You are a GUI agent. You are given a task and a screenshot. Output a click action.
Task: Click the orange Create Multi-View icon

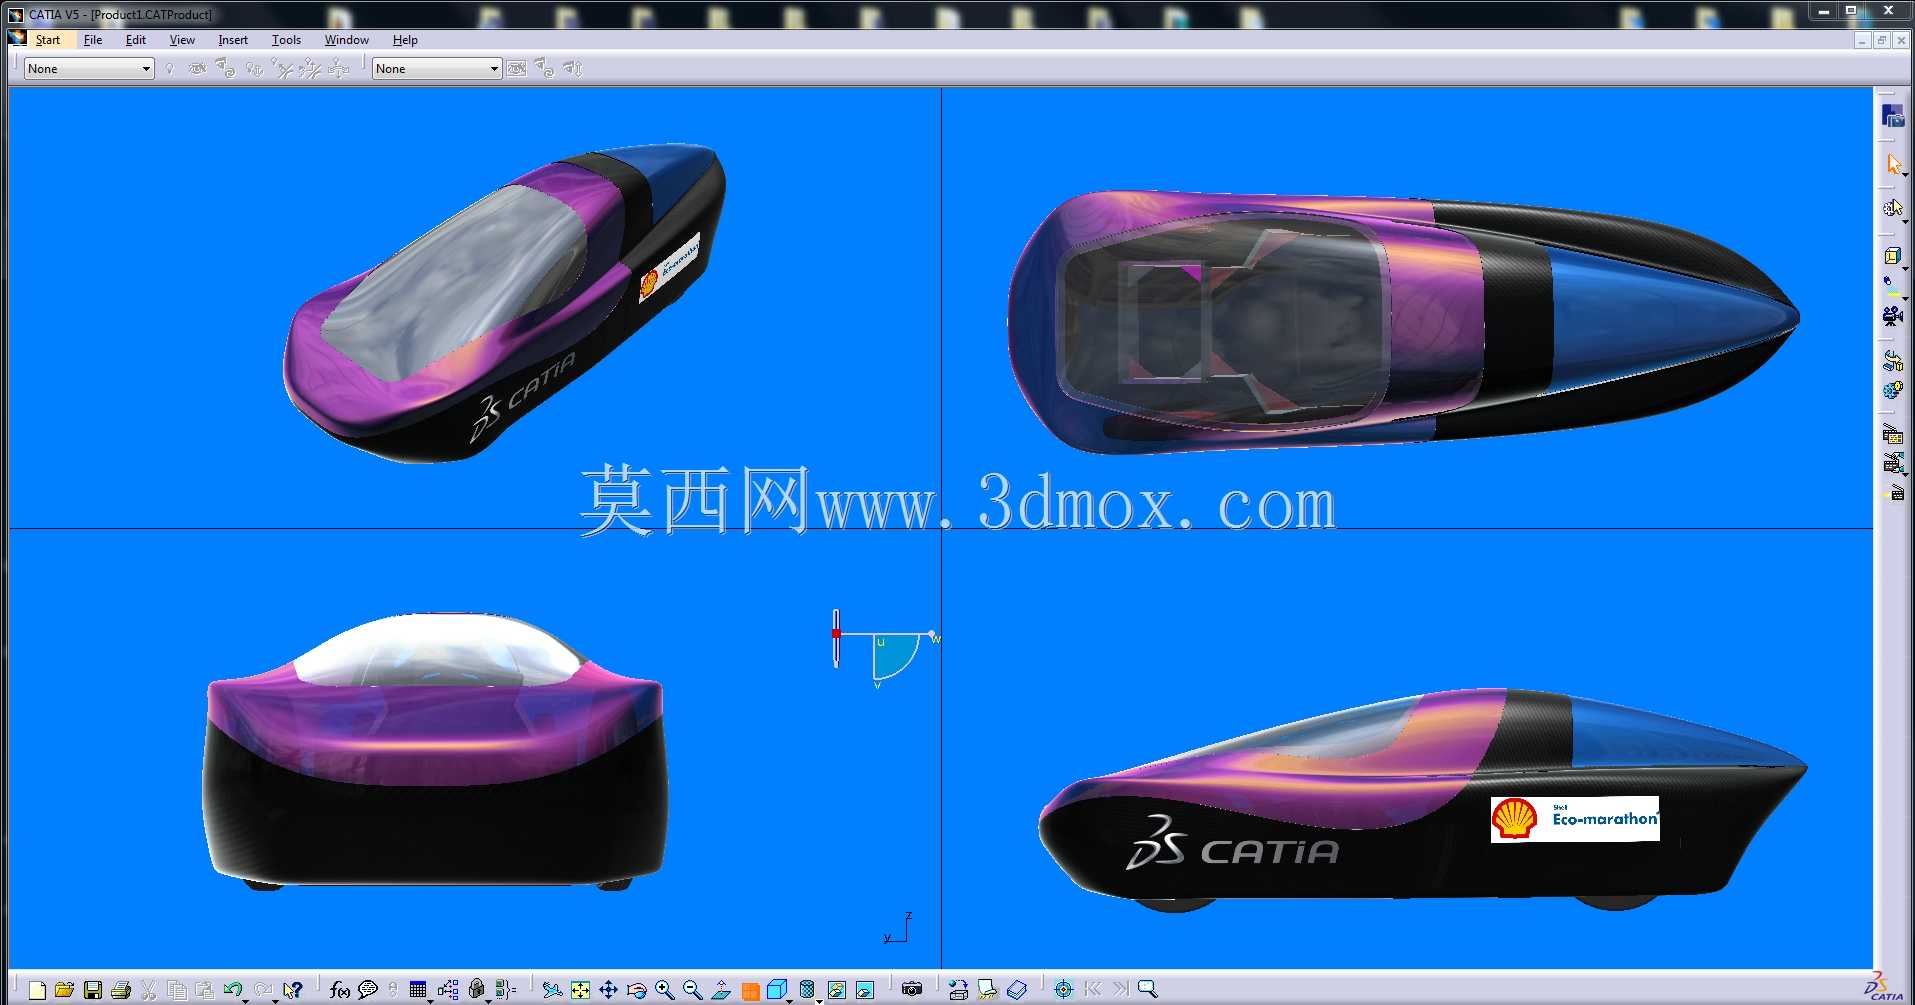(750, 991)
